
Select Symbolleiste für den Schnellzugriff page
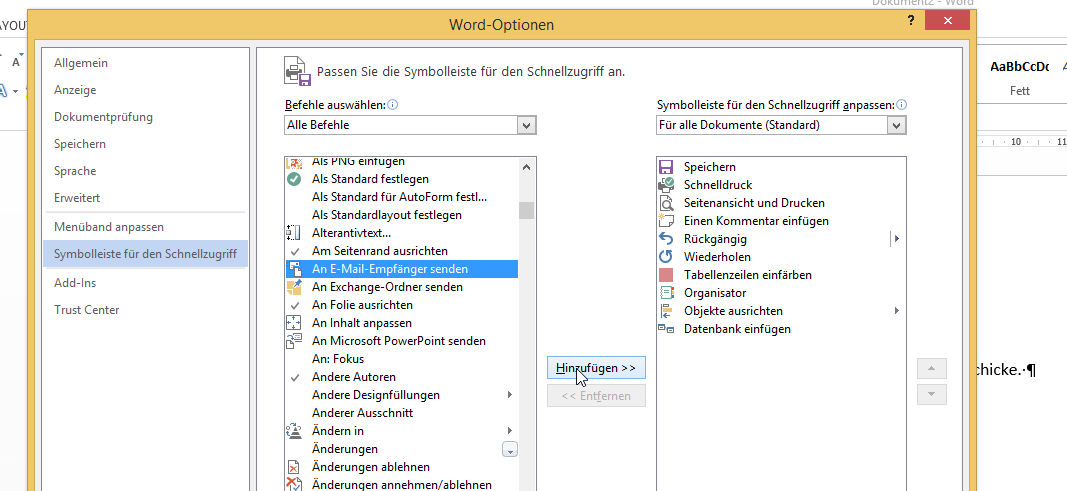coord(146,254)
